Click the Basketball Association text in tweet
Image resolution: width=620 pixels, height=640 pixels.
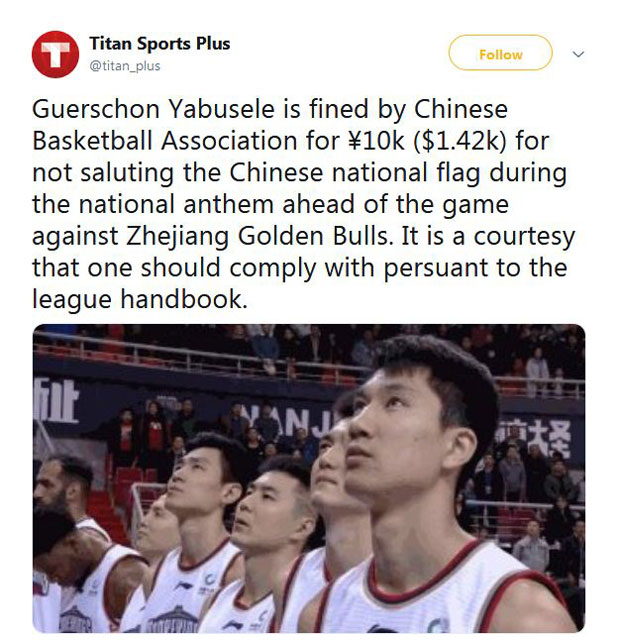coord(165,141)
